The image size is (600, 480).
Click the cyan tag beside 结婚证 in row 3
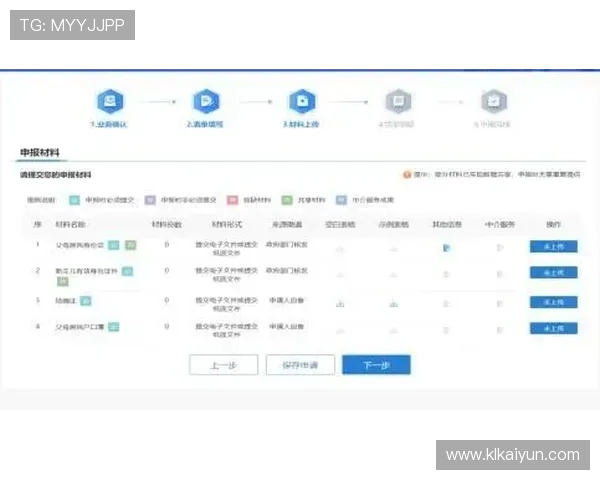coord(86,301)
